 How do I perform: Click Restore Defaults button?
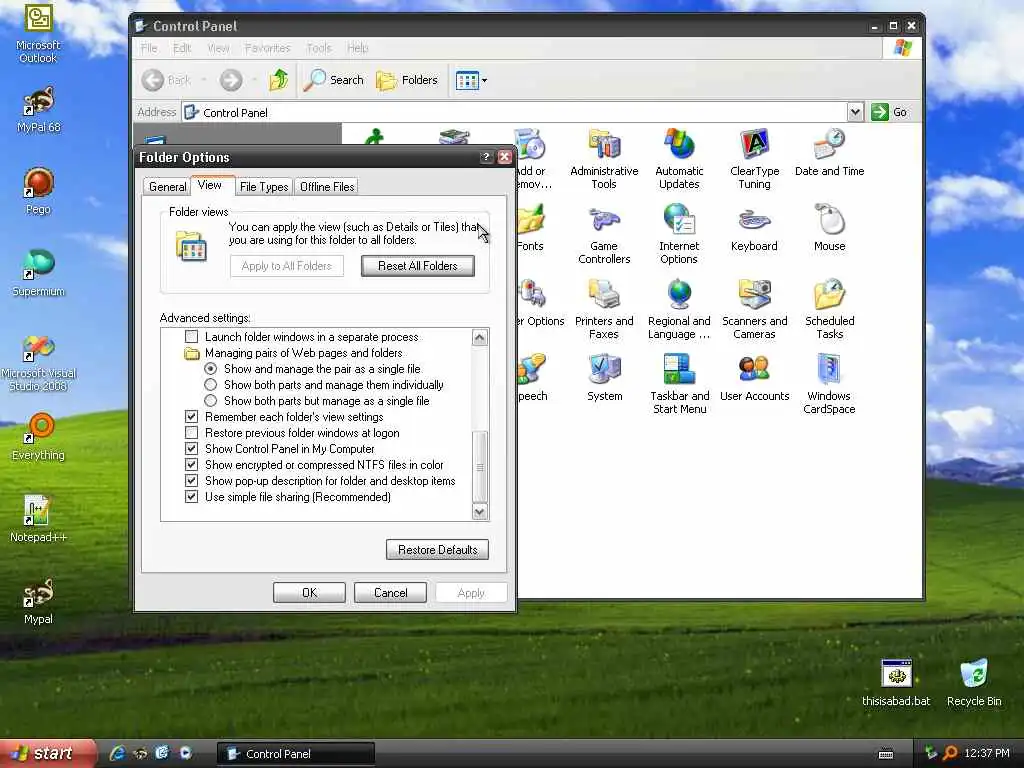pos(437,550)
